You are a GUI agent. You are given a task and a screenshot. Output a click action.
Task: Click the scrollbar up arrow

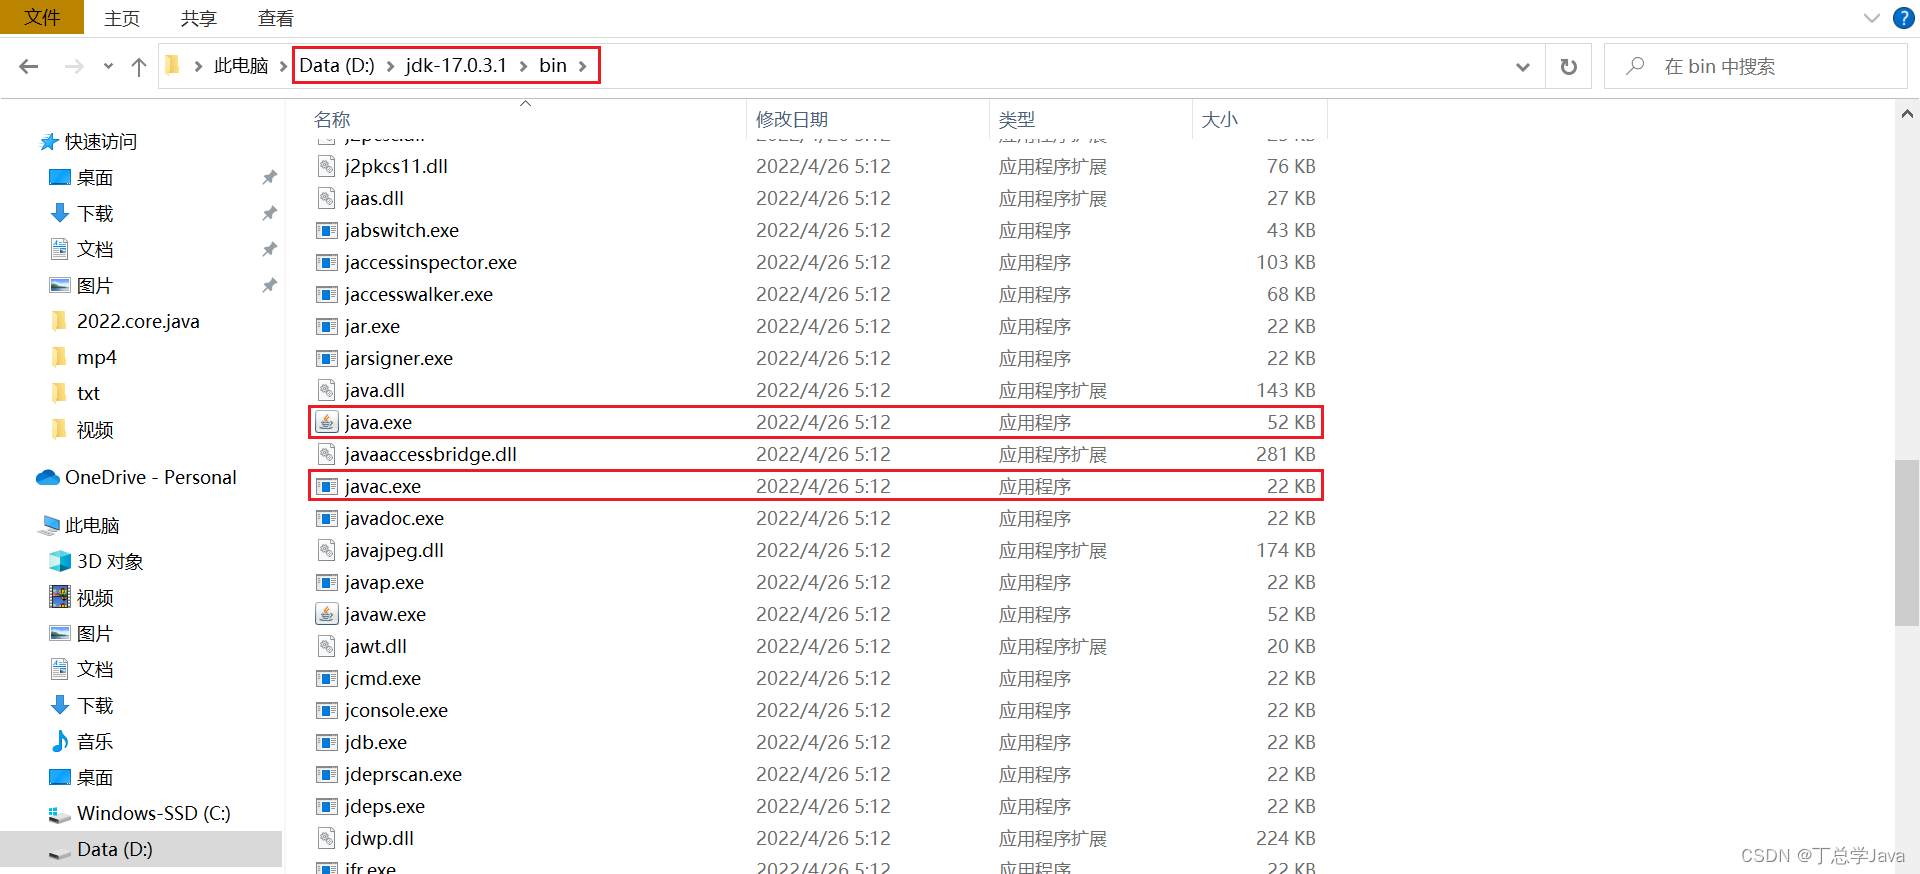pos(1906,115)
